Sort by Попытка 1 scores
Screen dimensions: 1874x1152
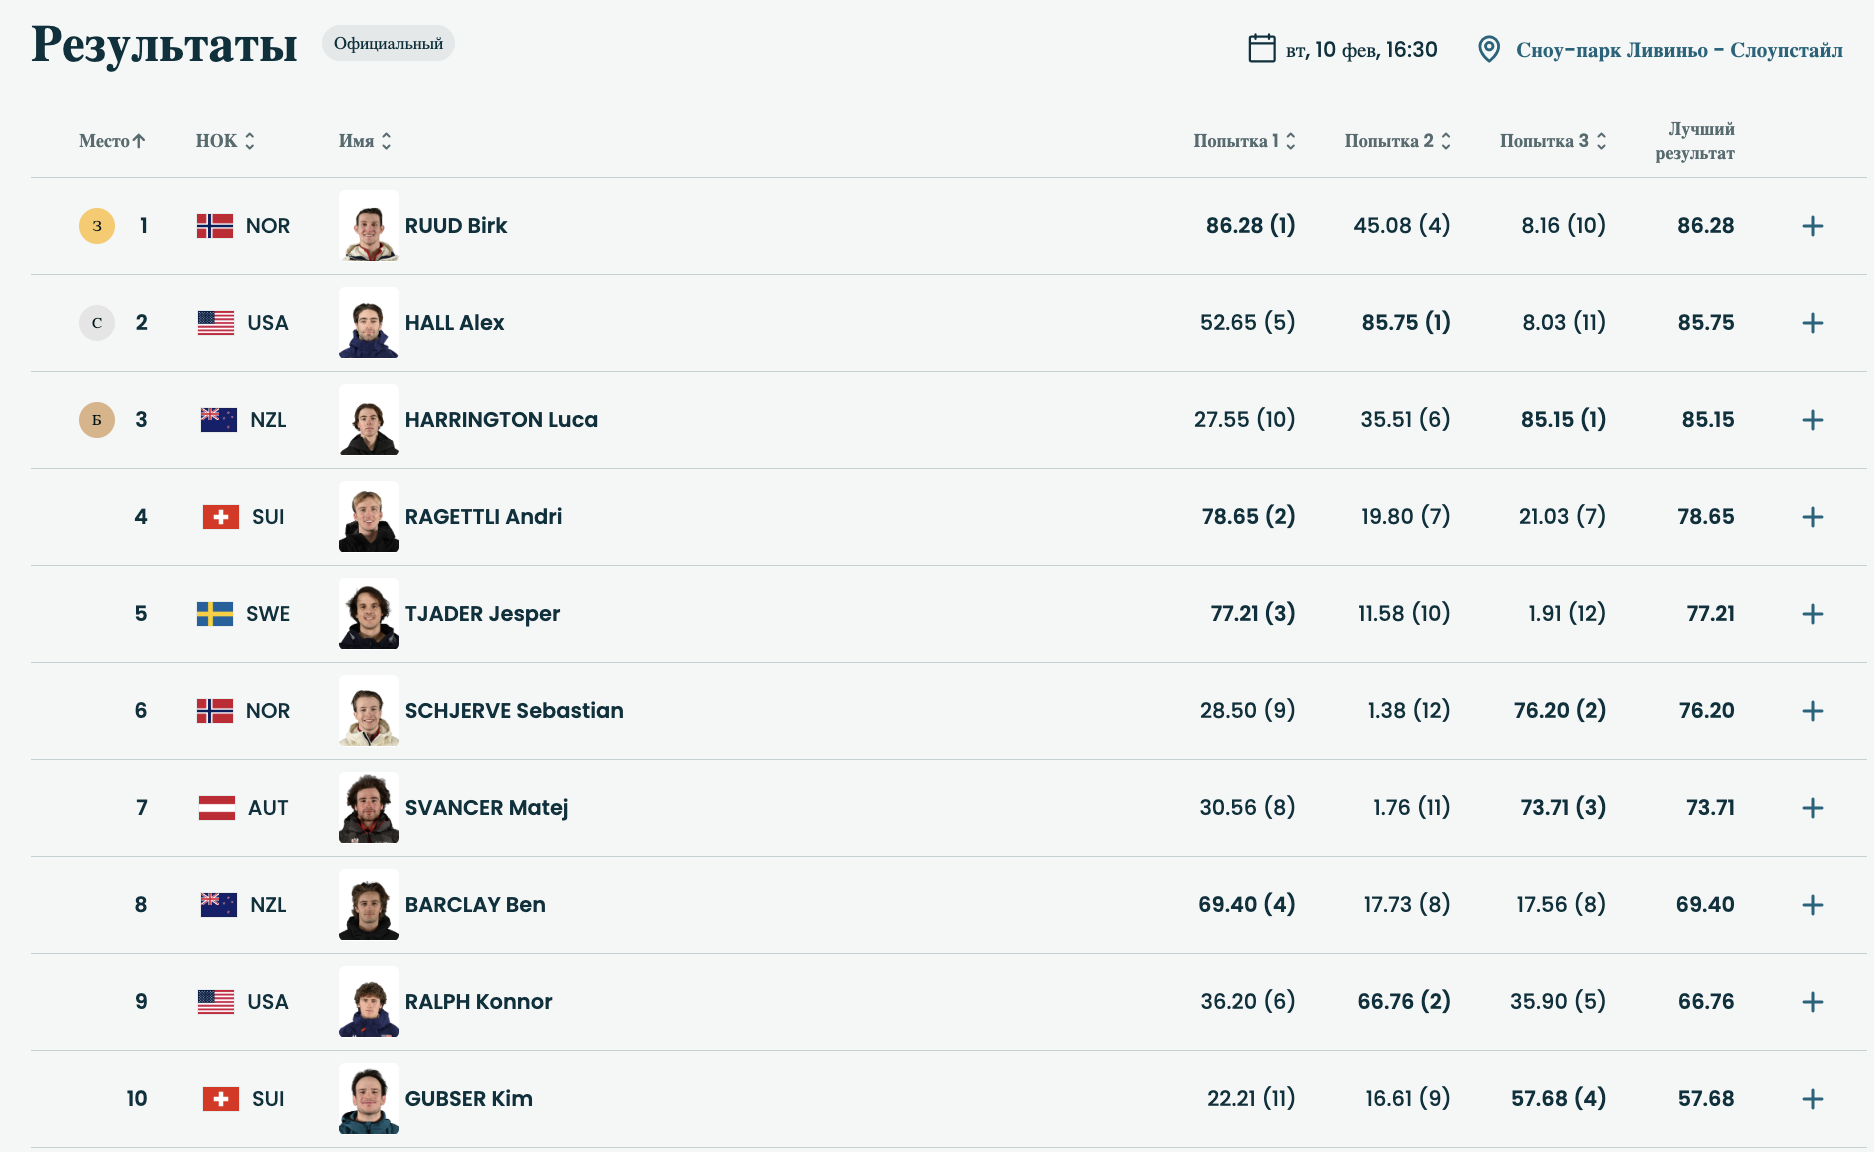(1244, 141)
